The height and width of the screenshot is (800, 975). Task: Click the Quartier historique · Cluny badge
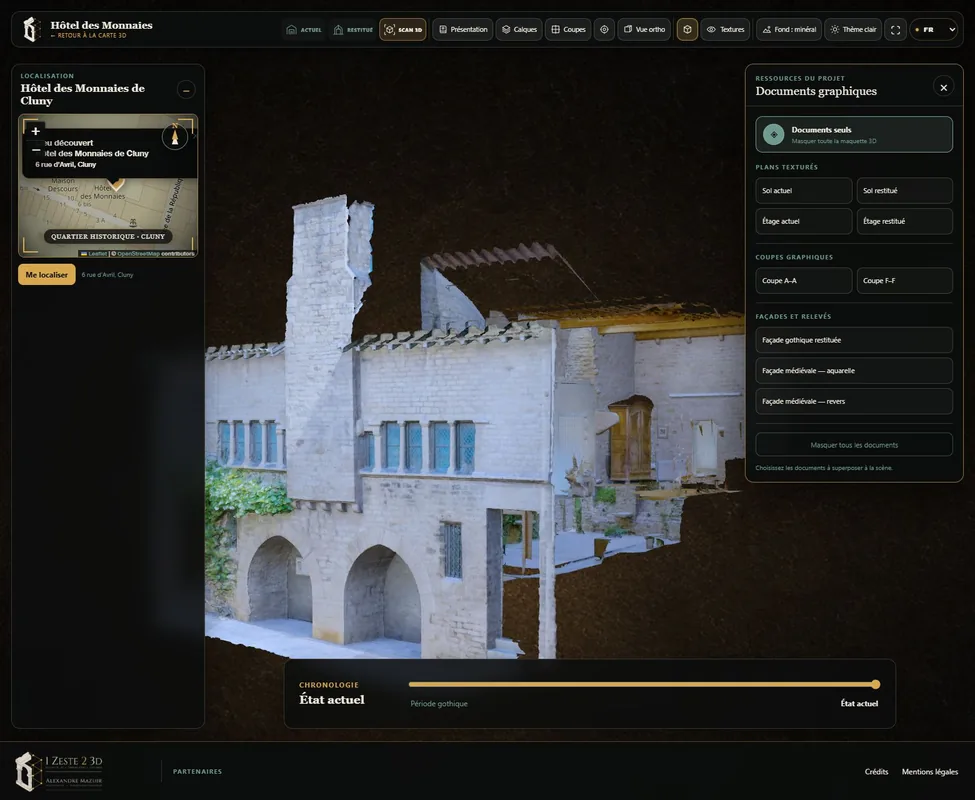(x=108, y=236)
